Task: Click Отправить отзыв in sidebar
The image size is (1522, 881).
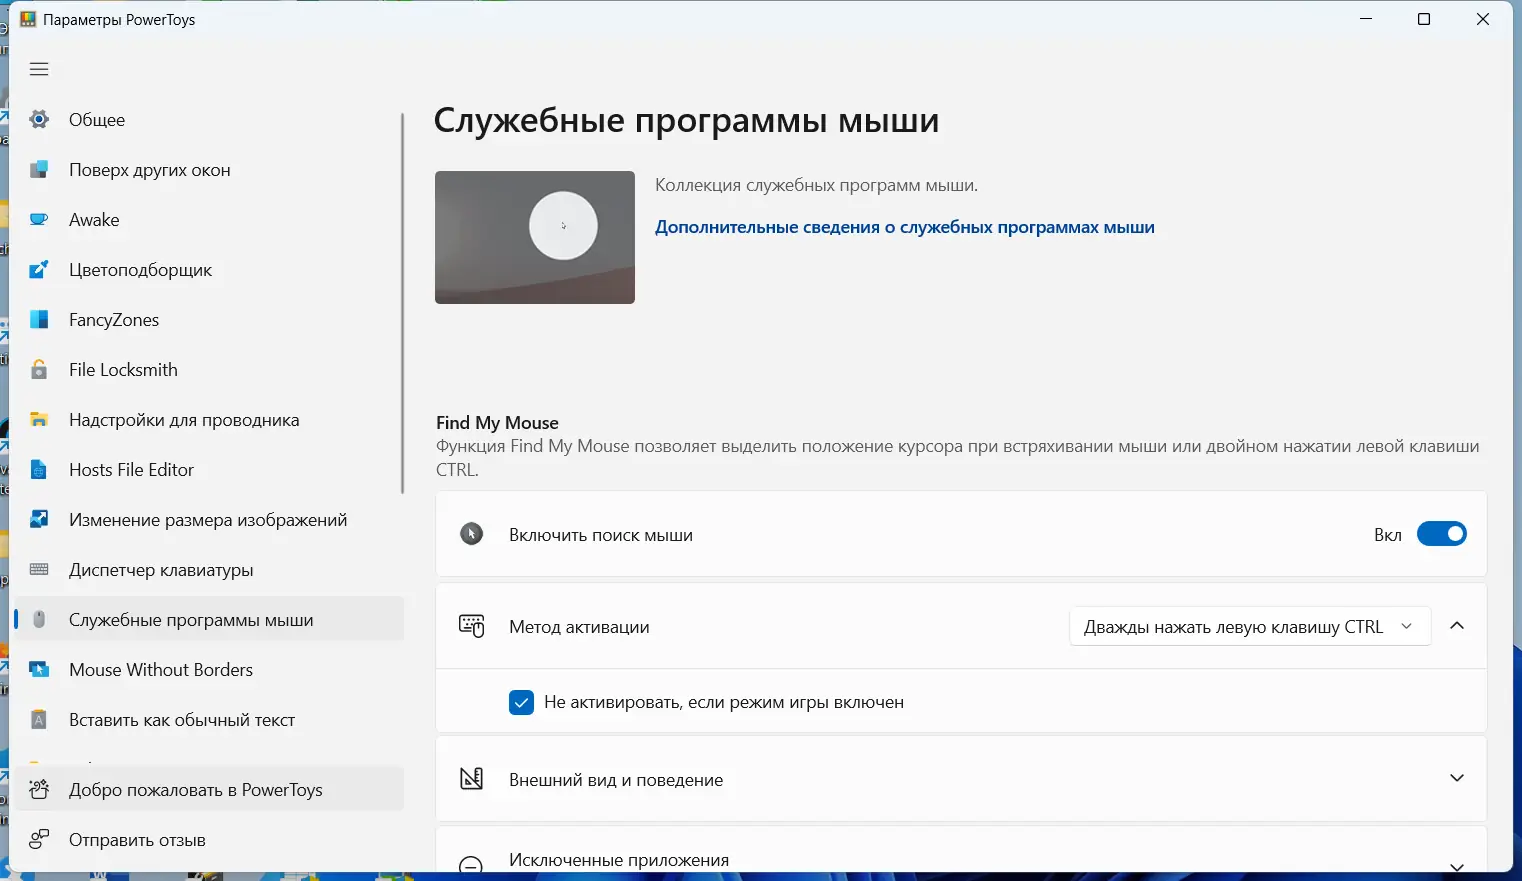Action: point(209,840)
